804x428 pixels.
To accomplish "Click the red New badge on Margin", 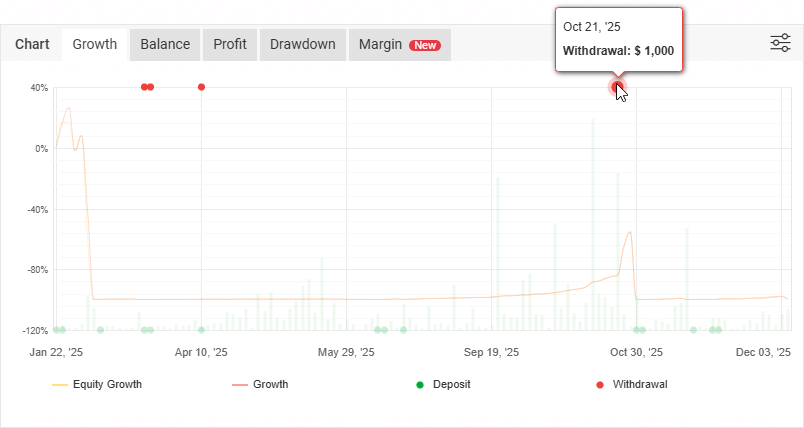I will click(425, 45).
